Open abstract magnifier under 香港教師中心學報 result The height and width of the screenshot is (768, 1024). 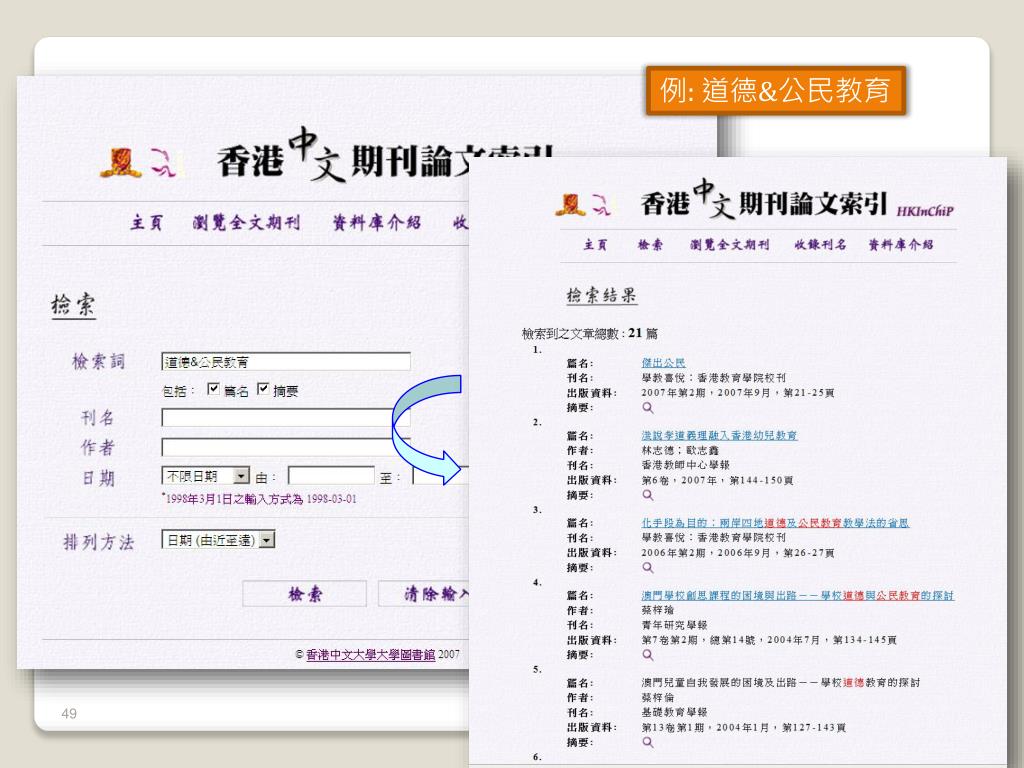tap(648, 495)
